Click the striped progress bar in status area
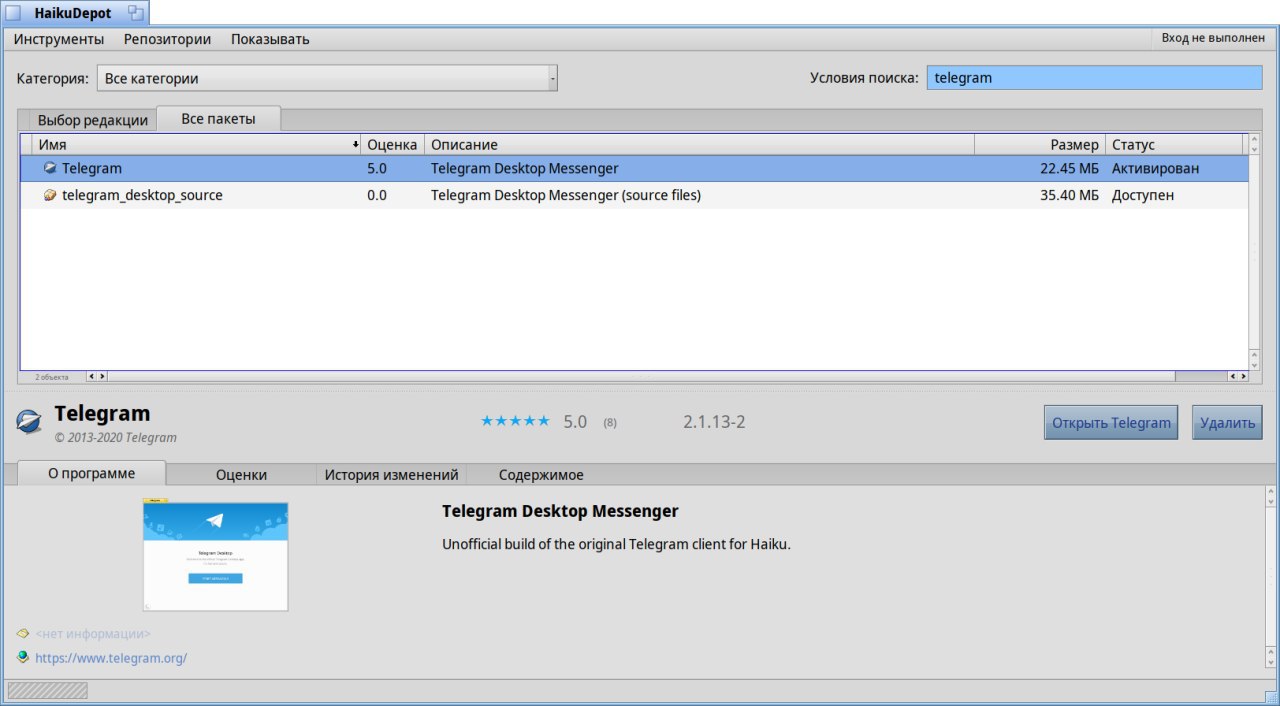Viewport: 1280px width, 706px height. click(x=47, y=690)
